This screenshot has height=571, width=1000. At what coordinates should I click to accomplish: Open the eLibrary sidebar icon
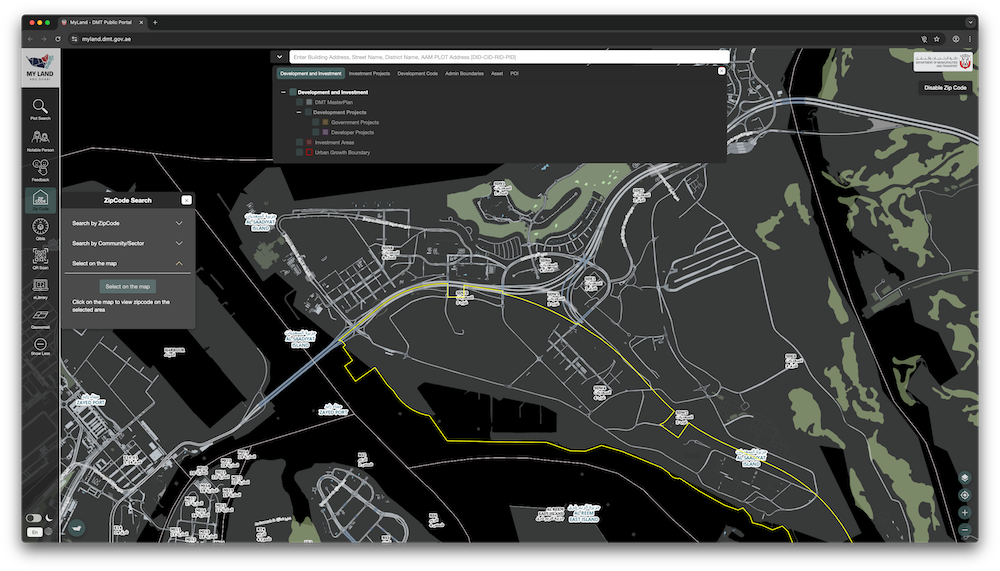tap(40, 287)
